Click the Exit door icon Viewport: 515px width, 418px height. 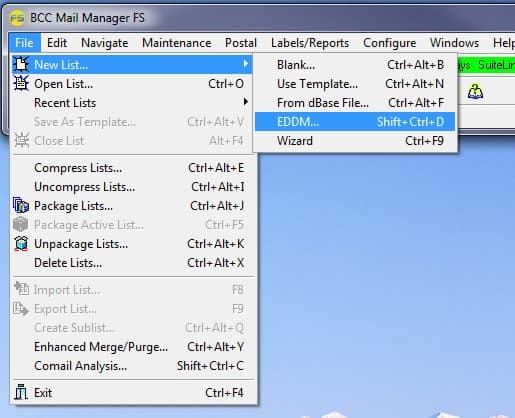(x=21, y=392)
